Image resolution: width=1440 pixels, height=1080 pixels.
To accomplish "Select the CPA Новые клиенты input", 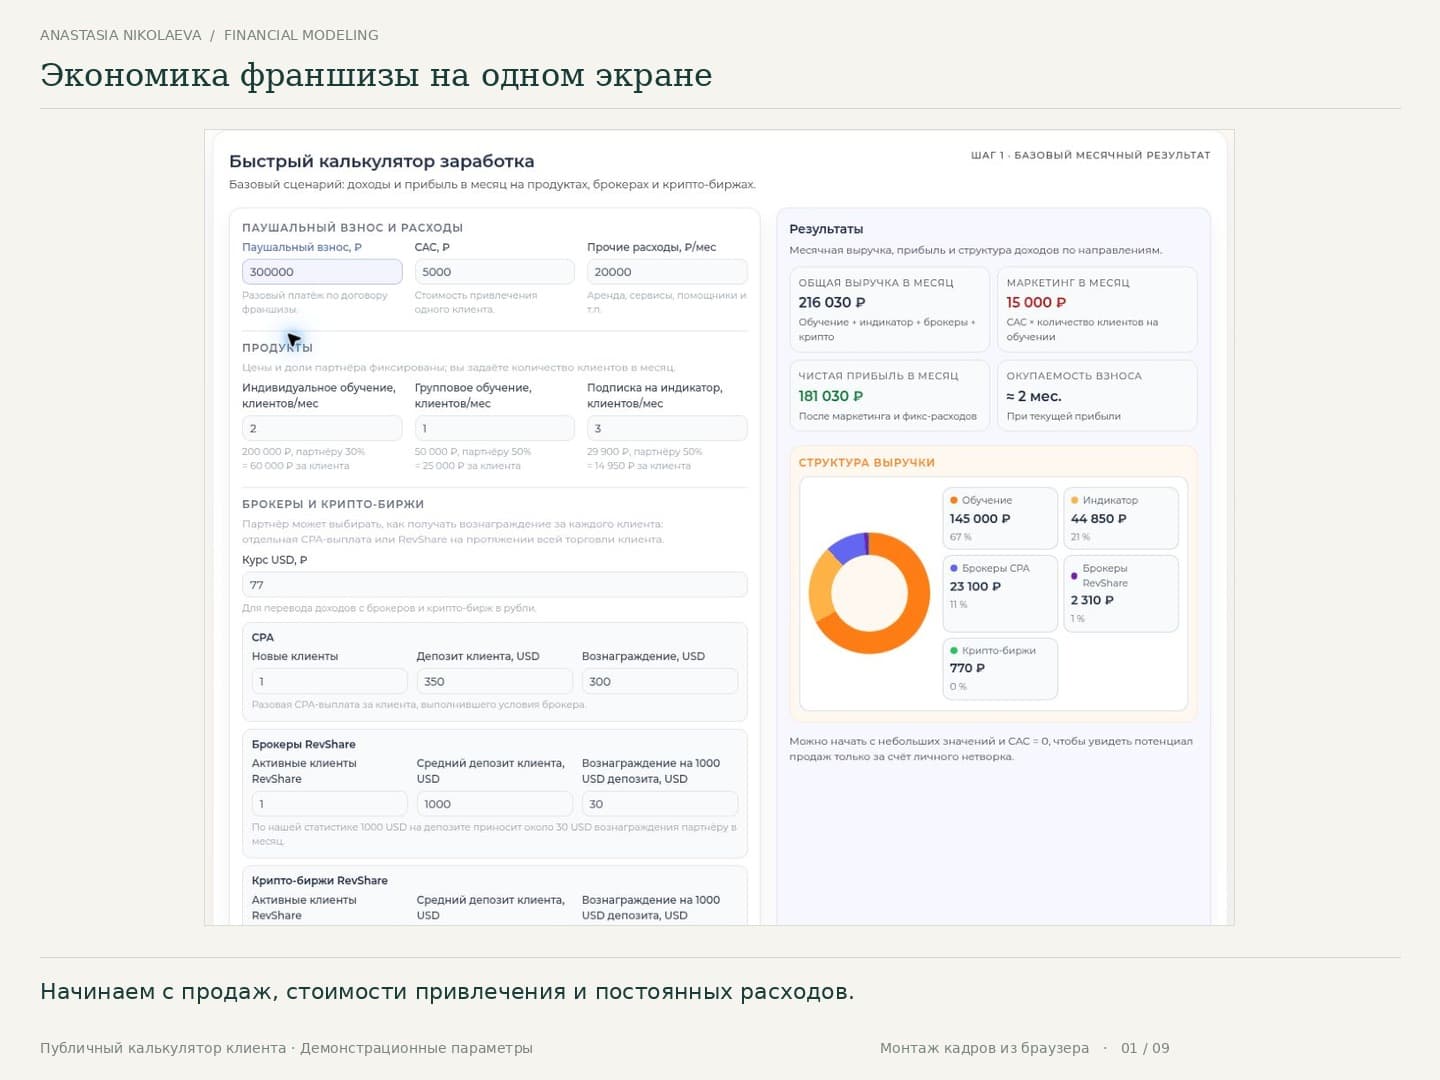I will pyautogui.click(x=329, y=681).
